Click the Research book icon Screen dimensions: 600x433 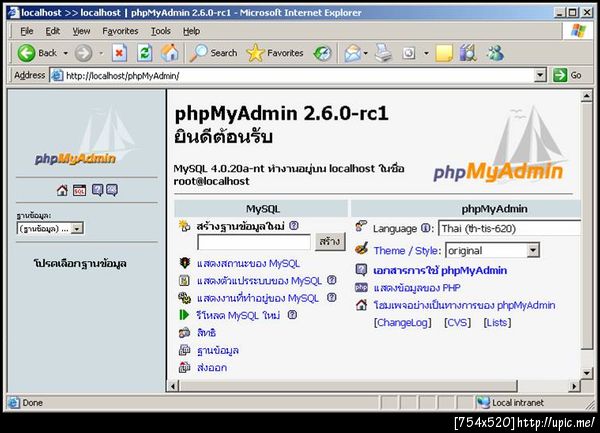(x=468, y=53)
